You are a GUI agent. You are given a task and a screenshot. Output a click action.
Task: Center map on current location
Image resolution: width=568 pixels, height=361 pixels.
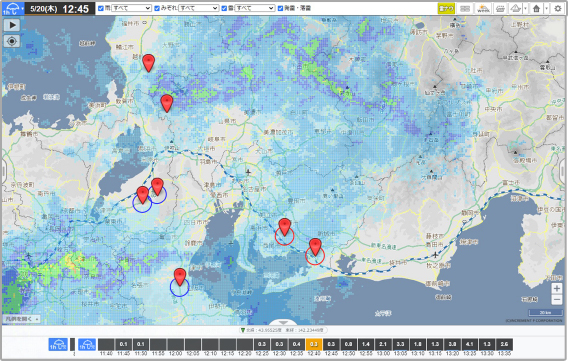click(12, 41)
